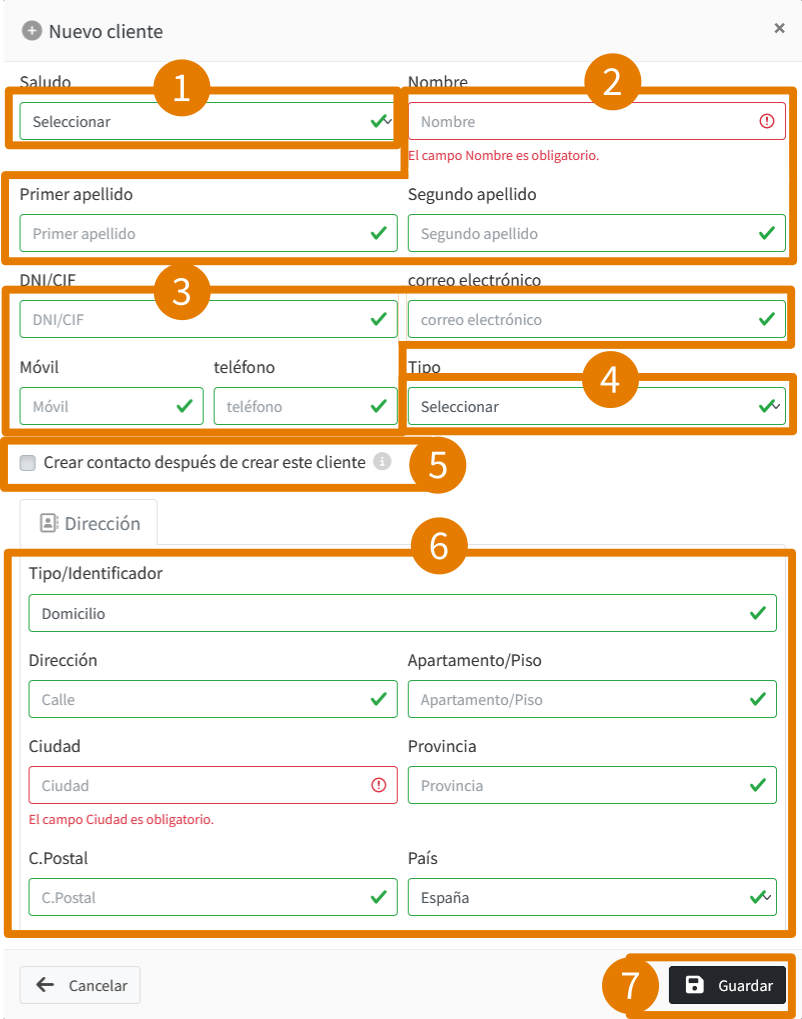
Task: Open the Saludo dropdown
Action: [207, 121]
